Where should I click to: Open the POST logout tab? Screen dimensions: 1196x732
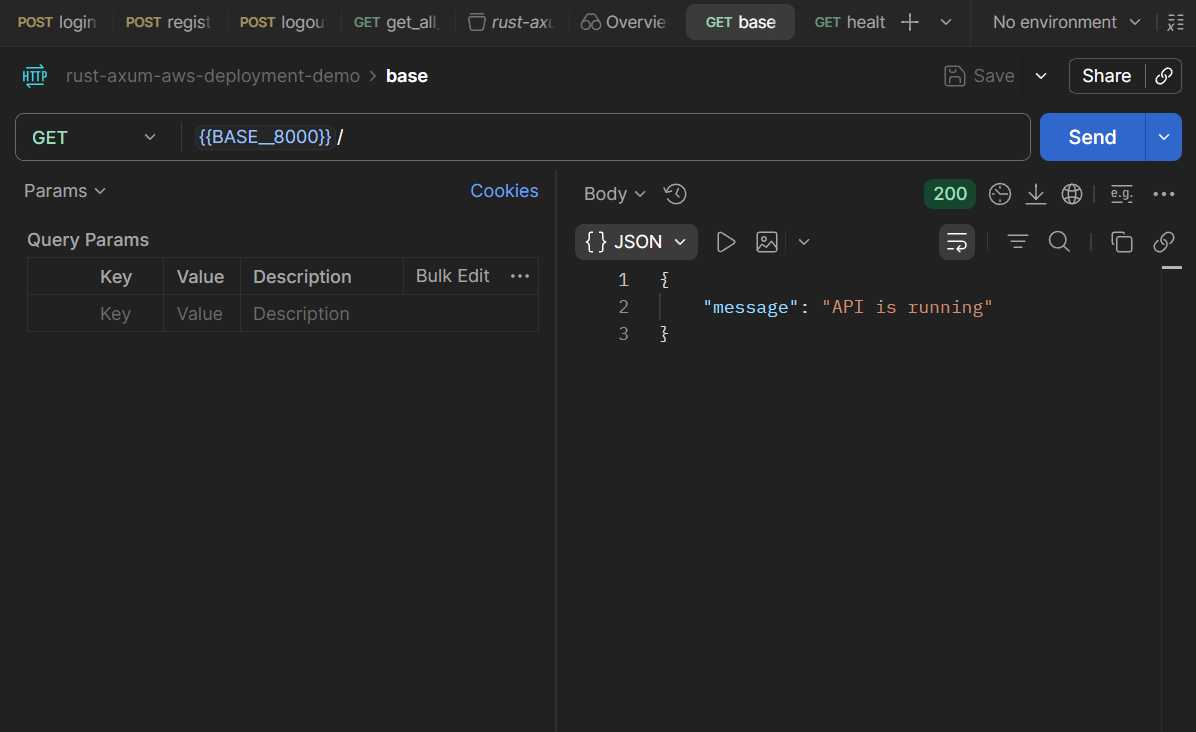point(282,22)
